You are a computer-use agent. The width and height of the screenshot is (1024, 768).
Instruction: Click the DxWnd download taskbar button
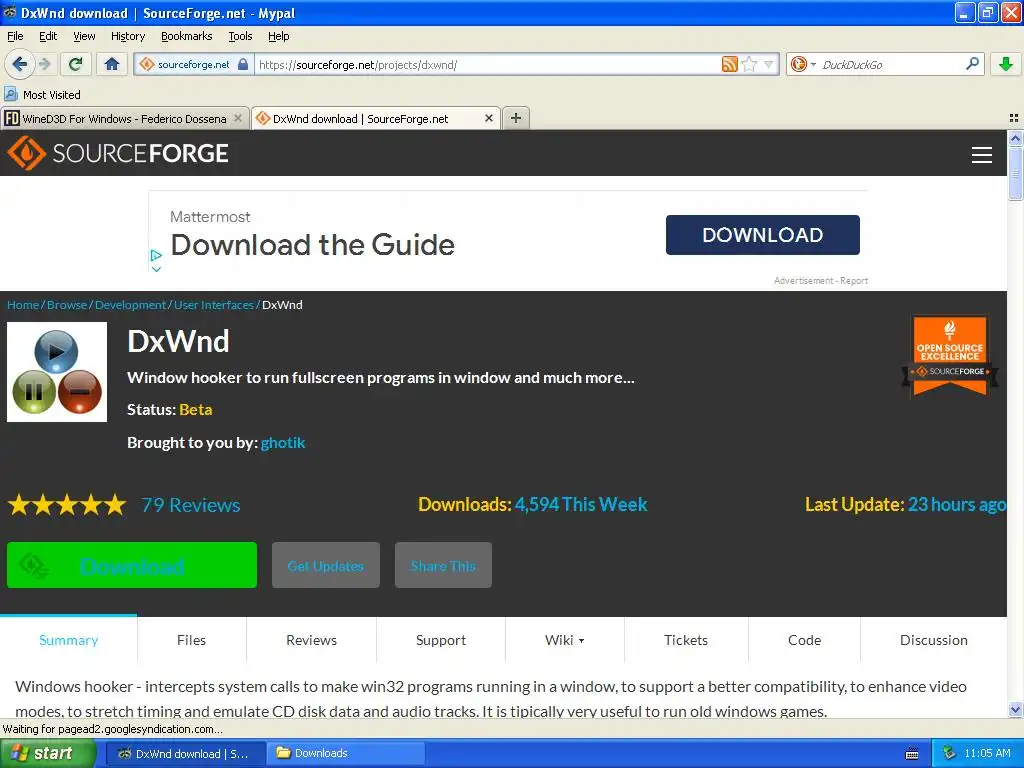click(x=185, y=753)
